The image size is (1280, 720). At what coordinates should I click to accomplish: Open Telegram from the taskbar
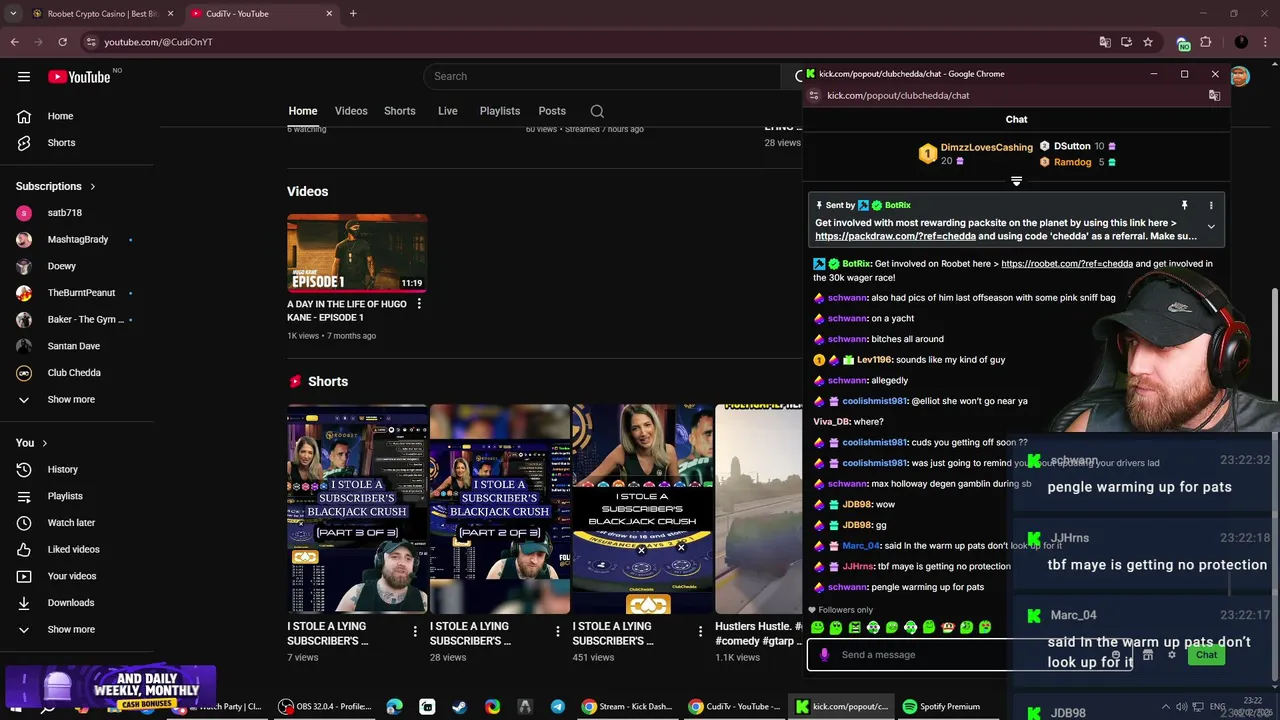click(x=558, y=706)
